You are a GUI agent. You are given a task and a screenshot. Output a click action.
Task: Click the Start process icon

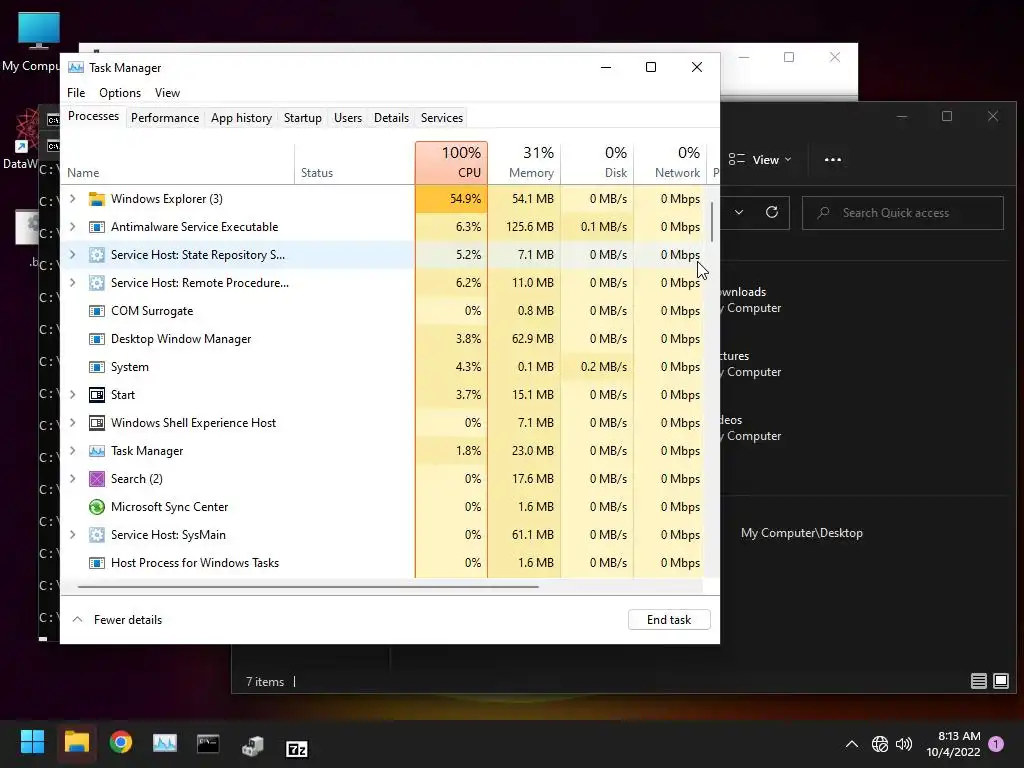click(97, 395)
